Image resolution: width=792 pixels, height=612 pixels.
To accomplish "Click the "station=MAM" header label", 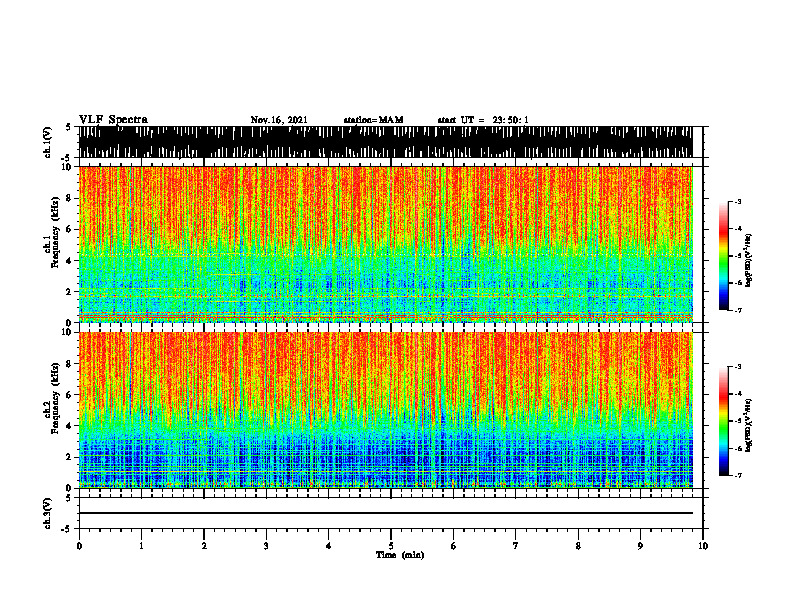I will 373,120.
